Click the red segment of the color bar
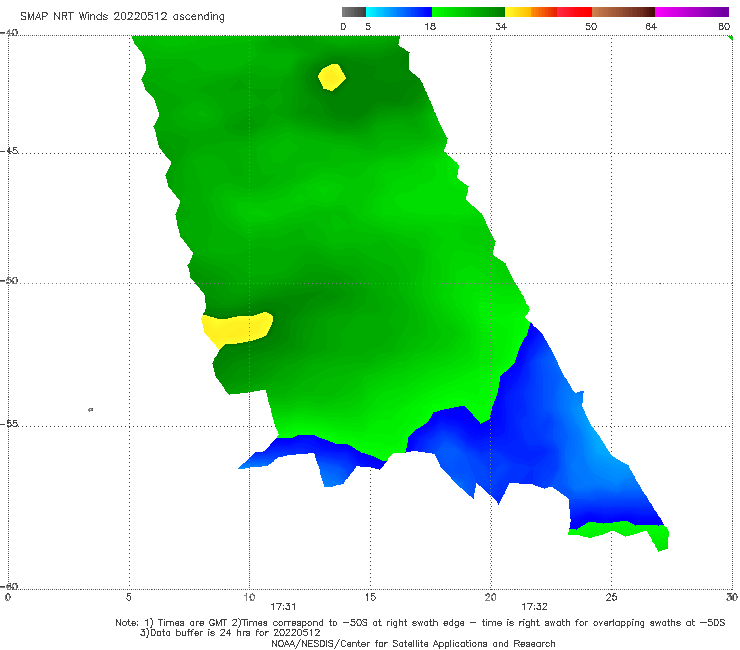740x650 pixels. [574, 12]
